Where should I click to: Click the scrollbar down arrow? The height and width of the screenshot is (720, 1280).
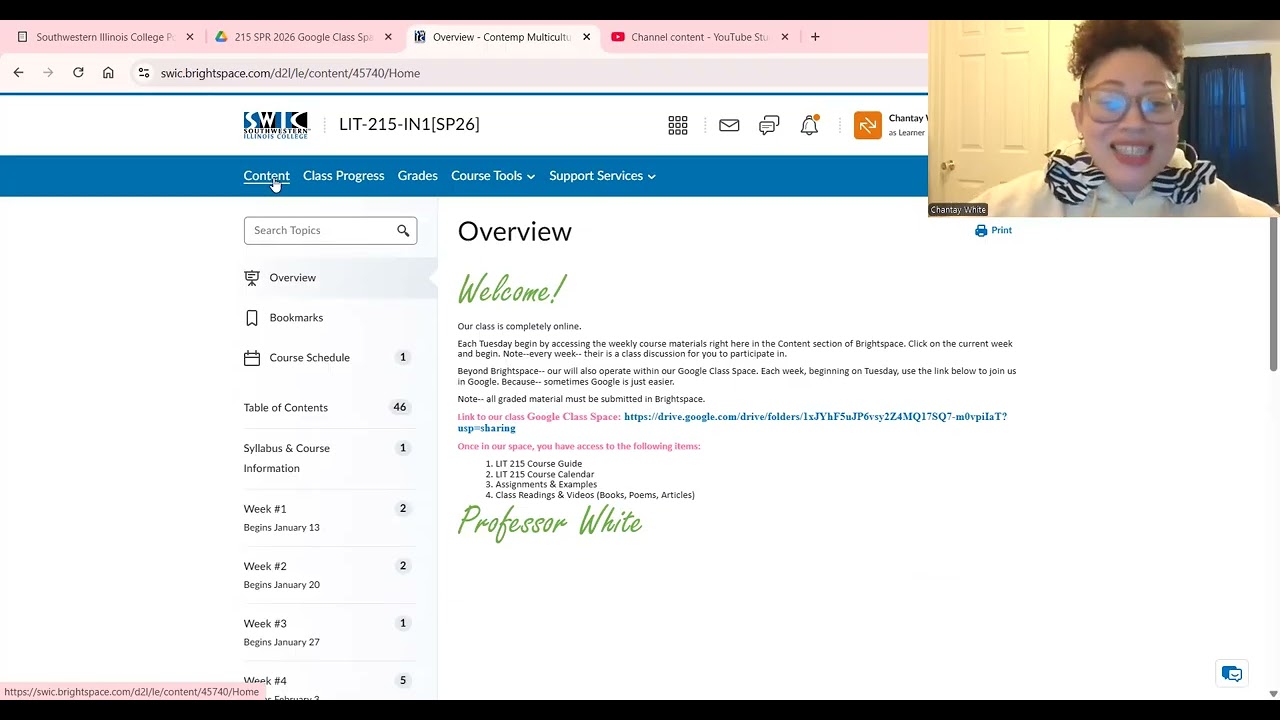[x=1273, y=693]
